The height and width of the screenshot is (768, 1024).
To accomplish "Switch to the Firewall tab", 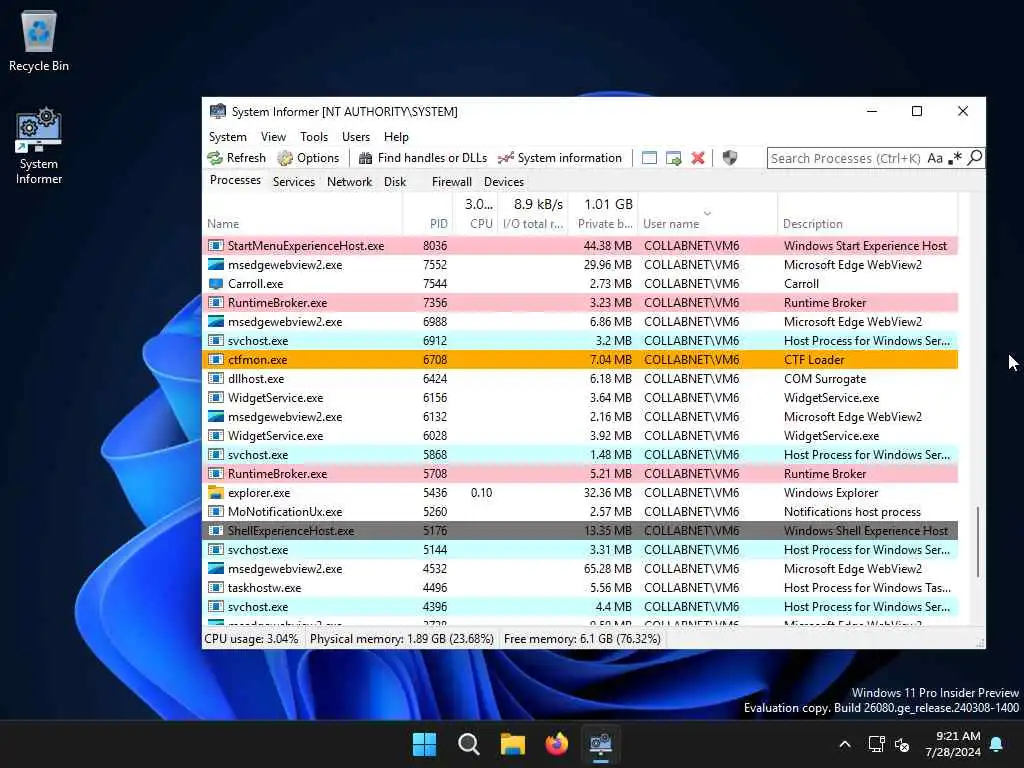I will [x=451, y=182].
